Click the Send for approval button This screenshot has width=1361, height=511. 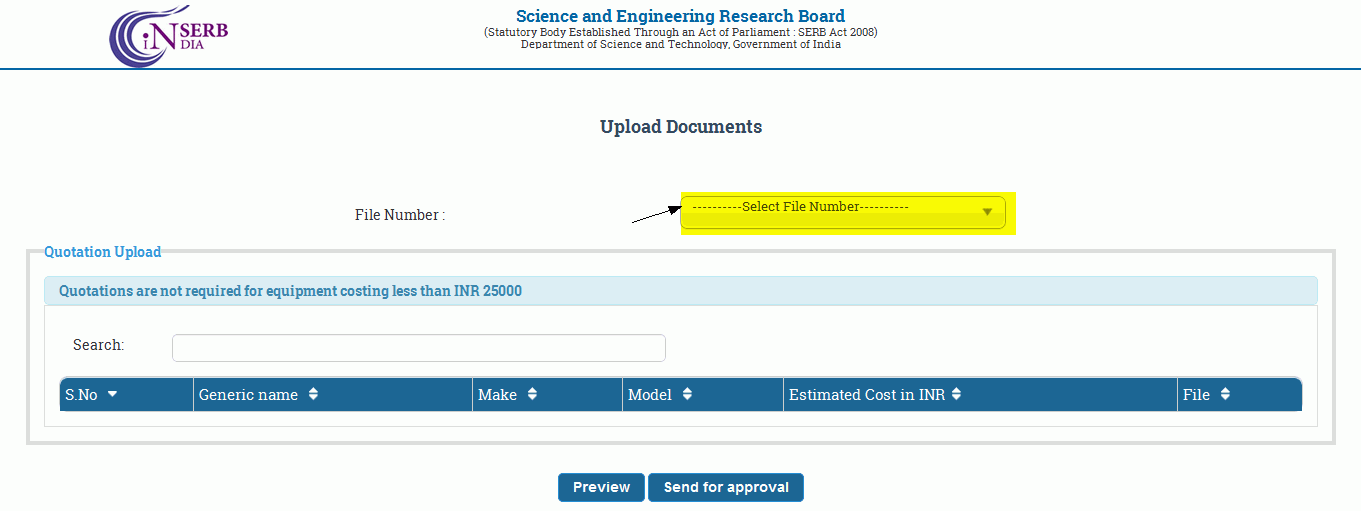pyautogui.click(x=726, y=488)
